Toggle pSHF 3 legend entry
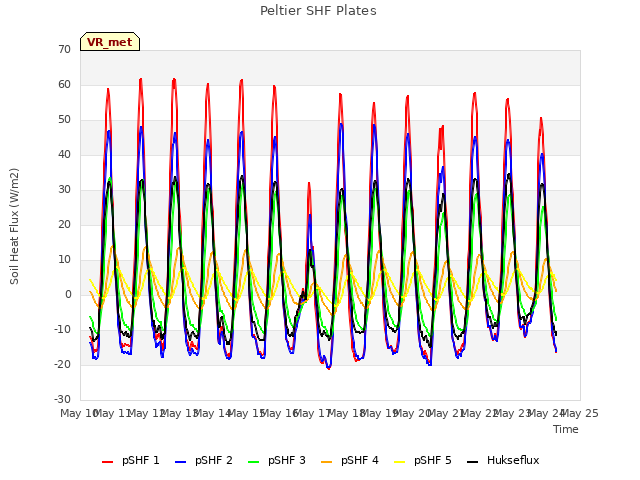The width and height of the screenshot is (640, 480). click(277, 460)
